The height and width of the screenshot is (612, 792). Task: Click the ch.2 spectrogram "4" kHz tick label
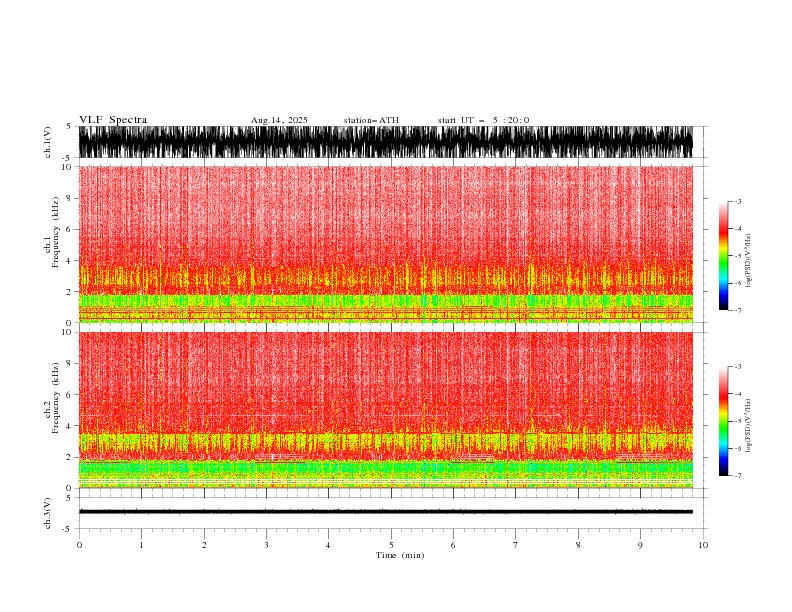[x=69, y=426]
